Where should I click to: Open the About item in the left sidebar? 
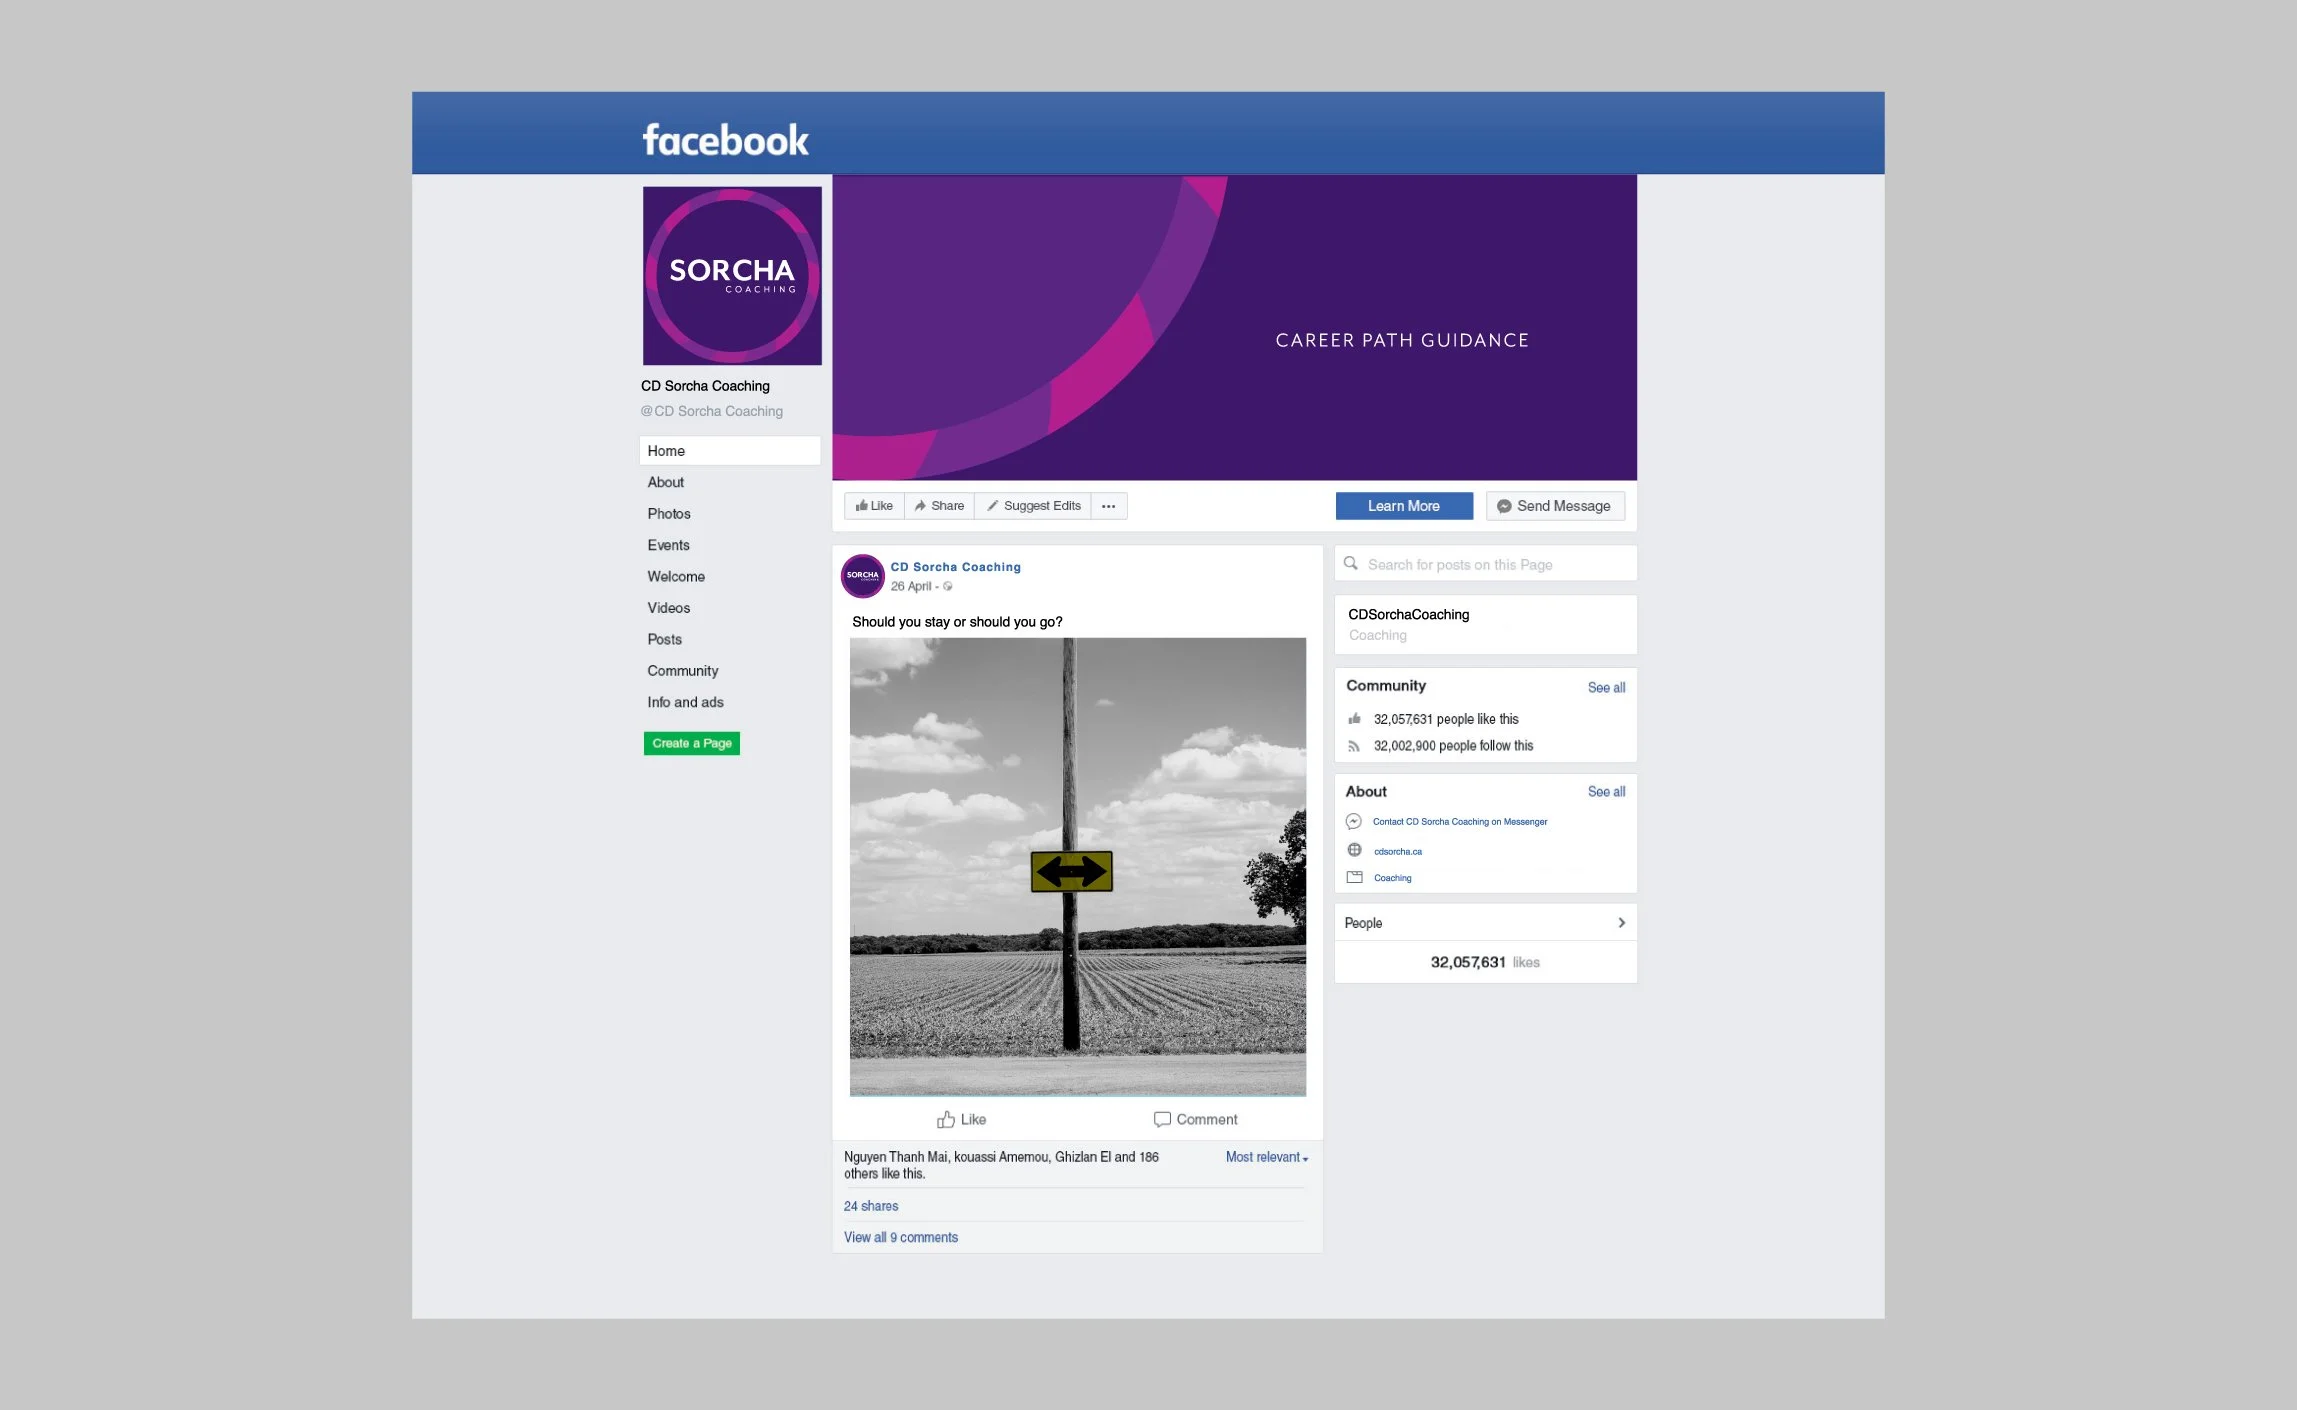[x=665, y=482]
